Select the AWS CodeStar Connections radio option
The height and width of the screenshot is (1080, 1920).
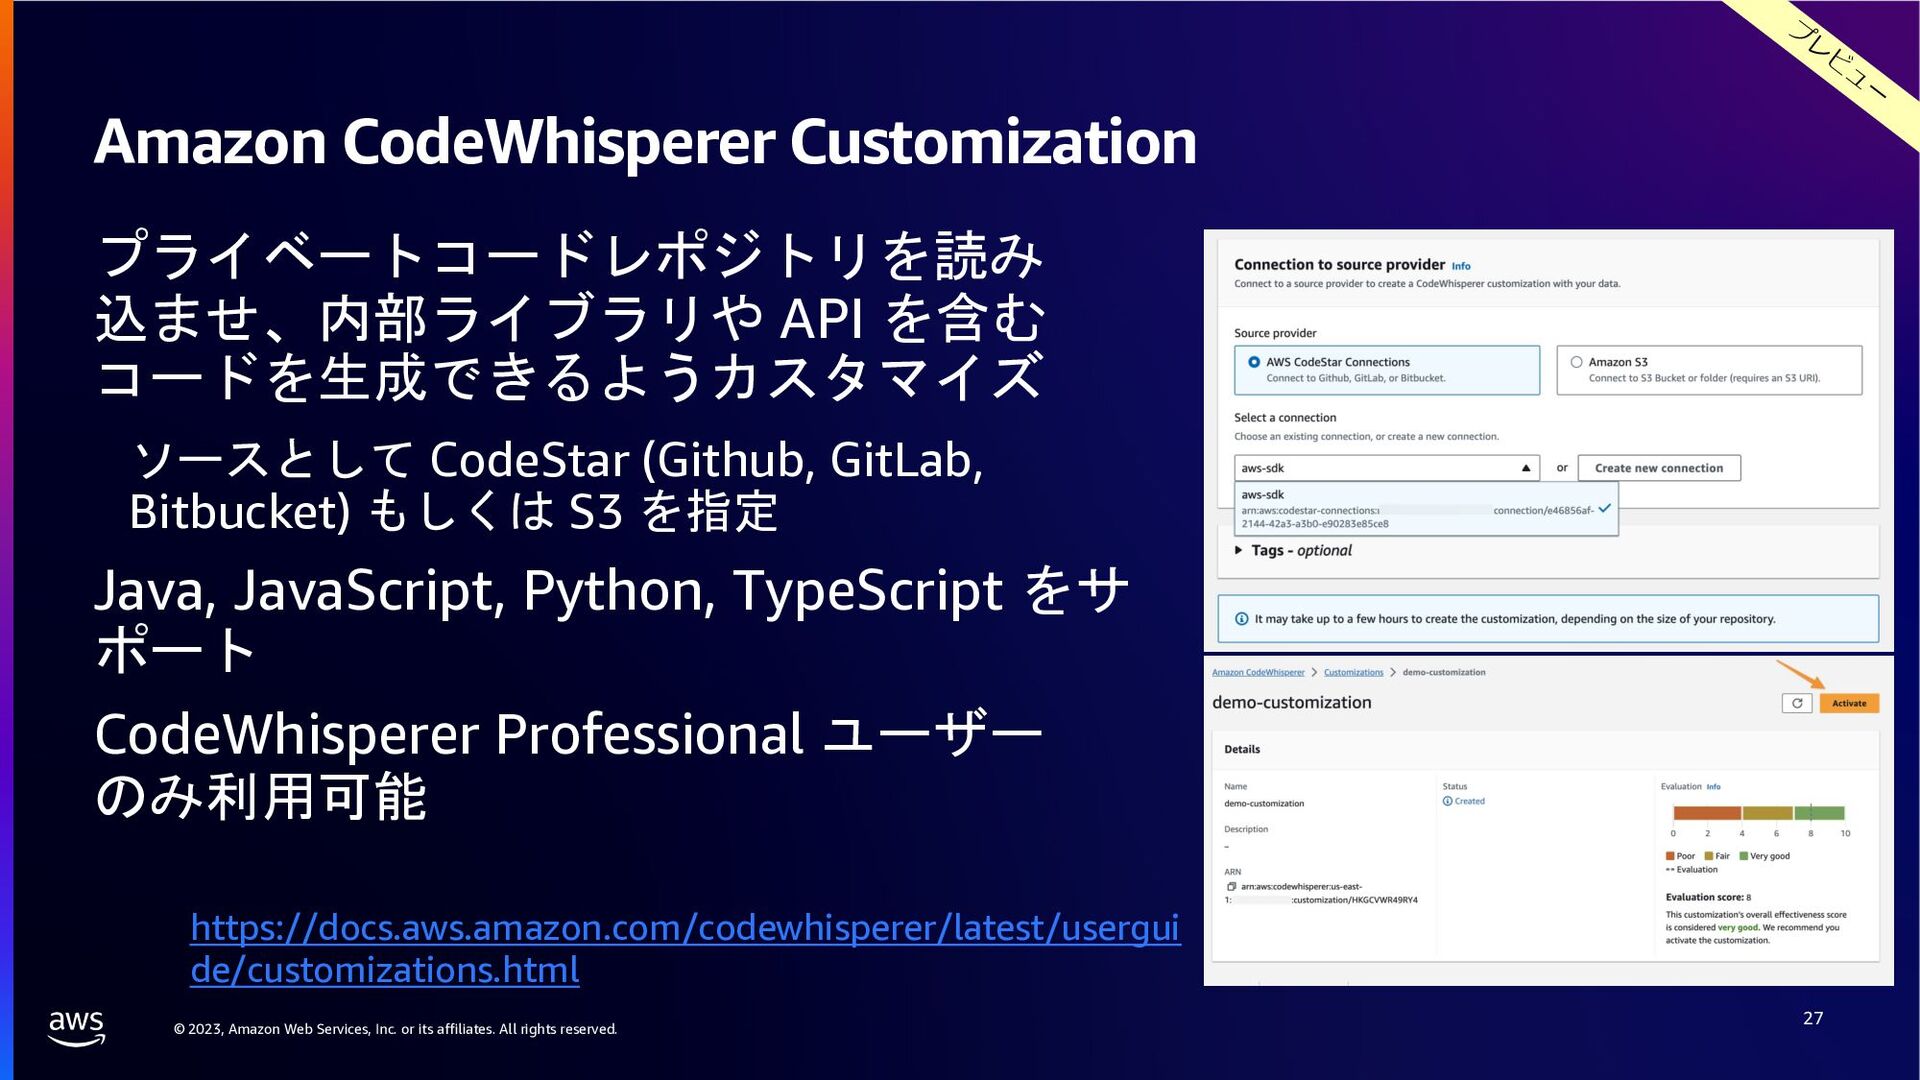pyautogui.click(x=1254, y=362)
